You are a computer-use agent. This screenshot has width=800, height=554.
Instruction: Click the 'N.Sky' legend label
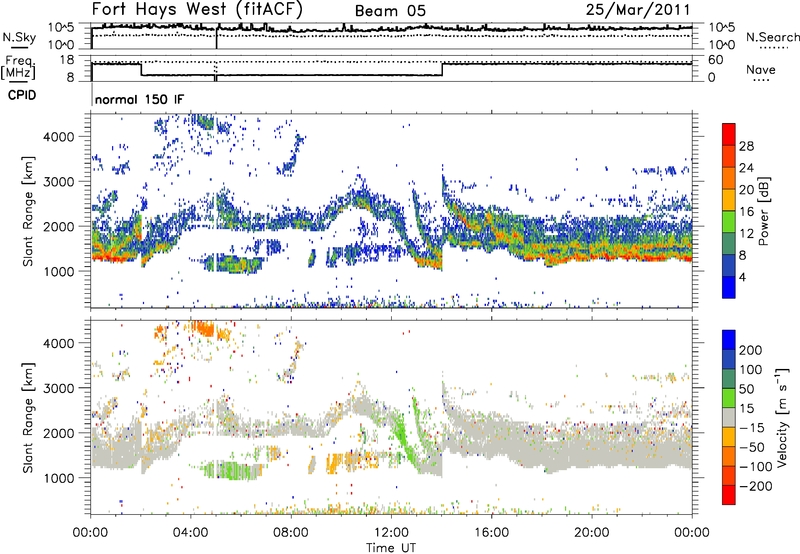coord(19,37)
